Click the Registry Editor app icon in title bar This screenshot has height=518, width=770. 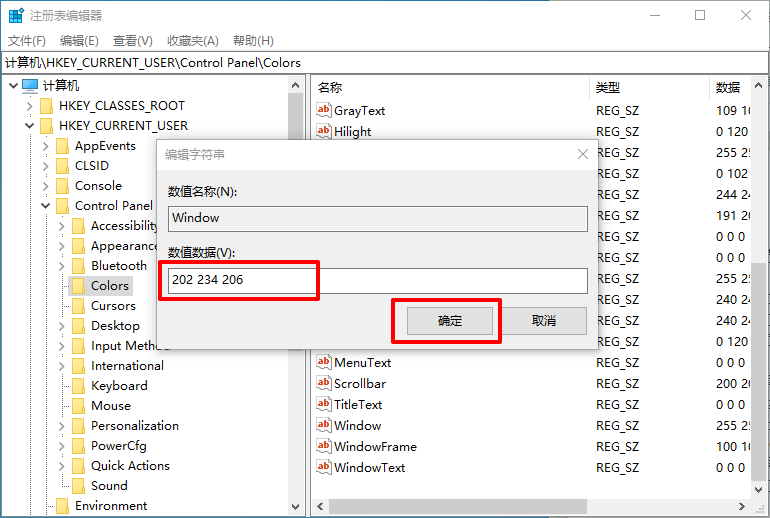pos(16,15)
